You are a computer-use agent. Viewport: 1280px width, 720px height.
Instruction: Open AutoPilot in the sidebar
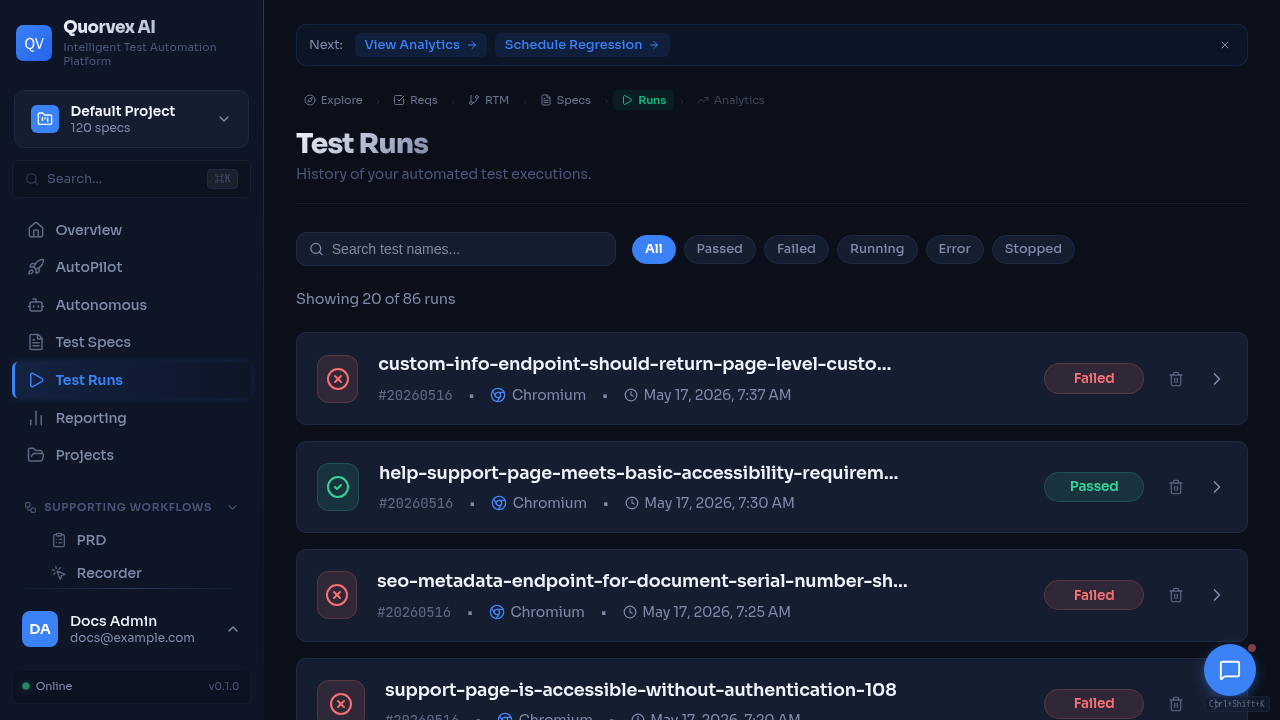click(x=131, y=267)
